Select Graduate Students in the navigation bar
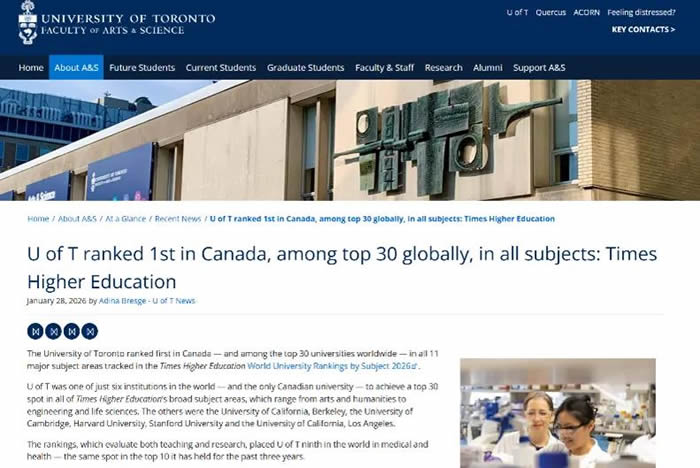Viewport: 700px width, 468px height. (305, 68)
